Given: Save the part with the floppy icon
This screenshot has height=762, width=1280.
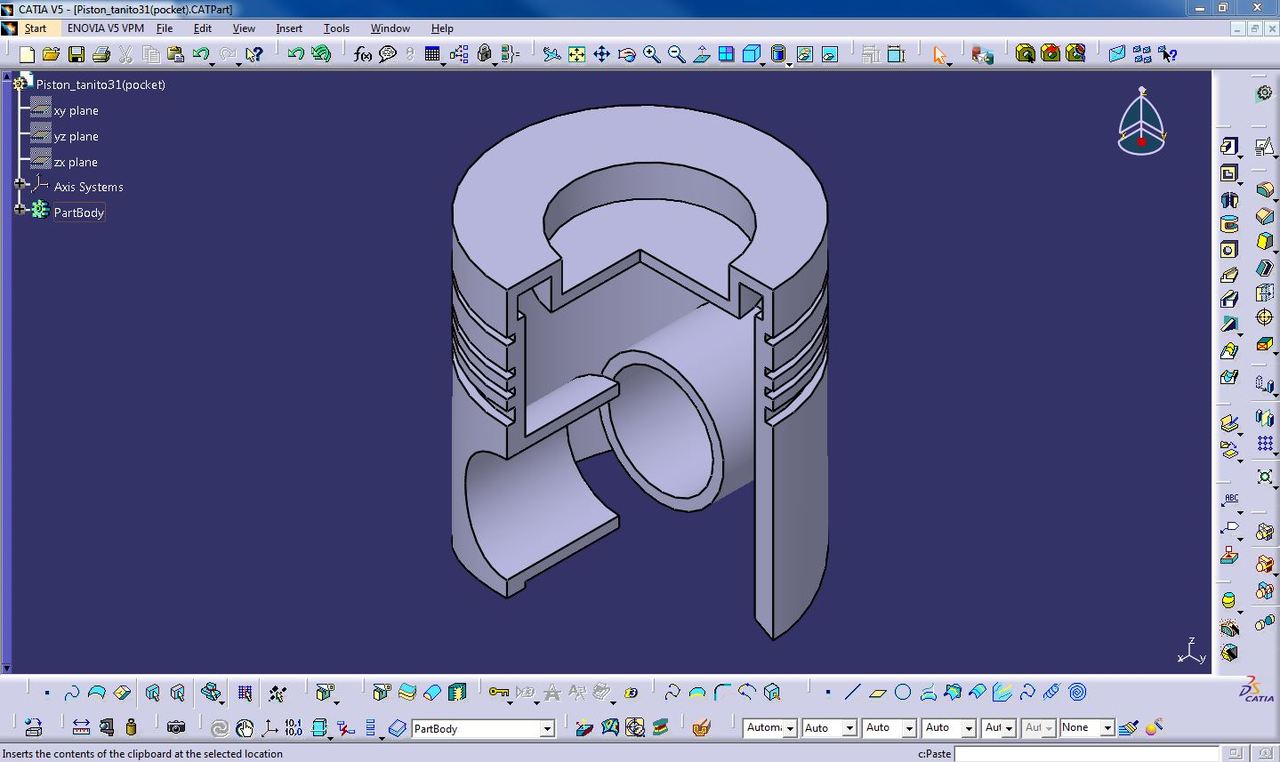Looking at the screenshot, I should pos(76,54).
